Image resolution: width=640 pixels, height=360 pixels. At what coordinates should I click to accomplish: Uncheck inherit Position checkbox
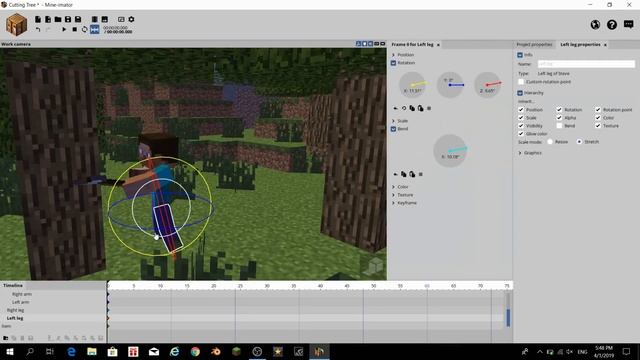pyautogui.click(x=521, y=110)
